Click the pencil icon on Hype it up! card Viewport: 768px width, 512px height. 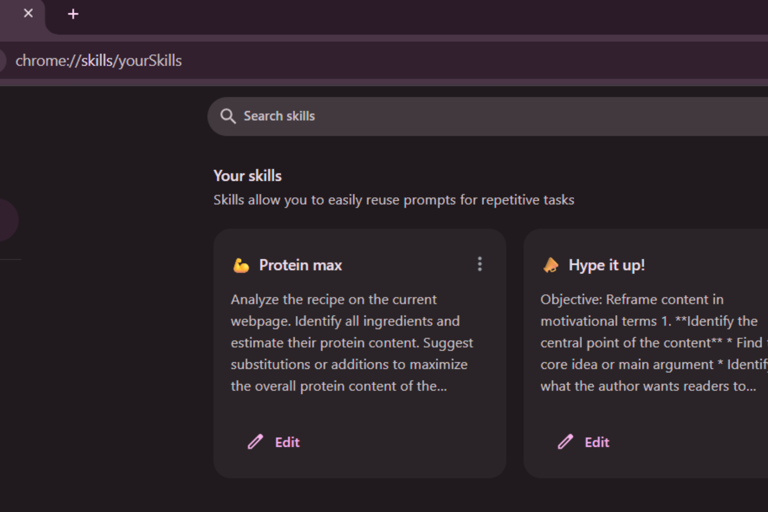click(565, 442)
